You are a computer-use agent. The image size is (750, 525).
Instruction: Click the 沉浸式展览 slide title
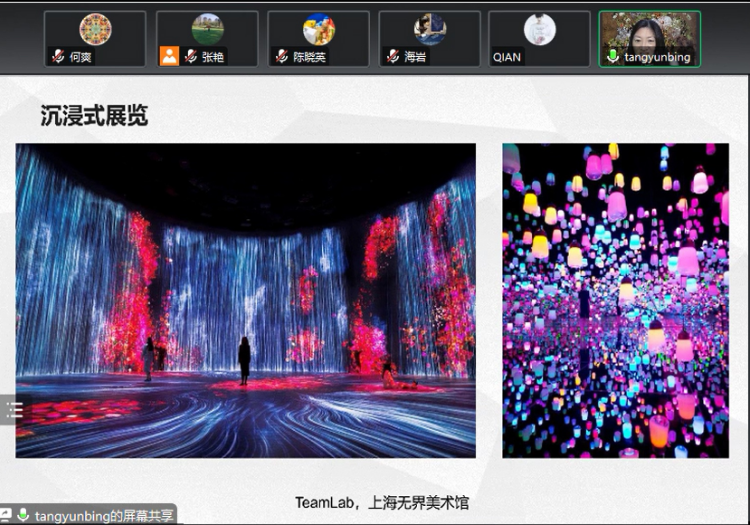94,116
